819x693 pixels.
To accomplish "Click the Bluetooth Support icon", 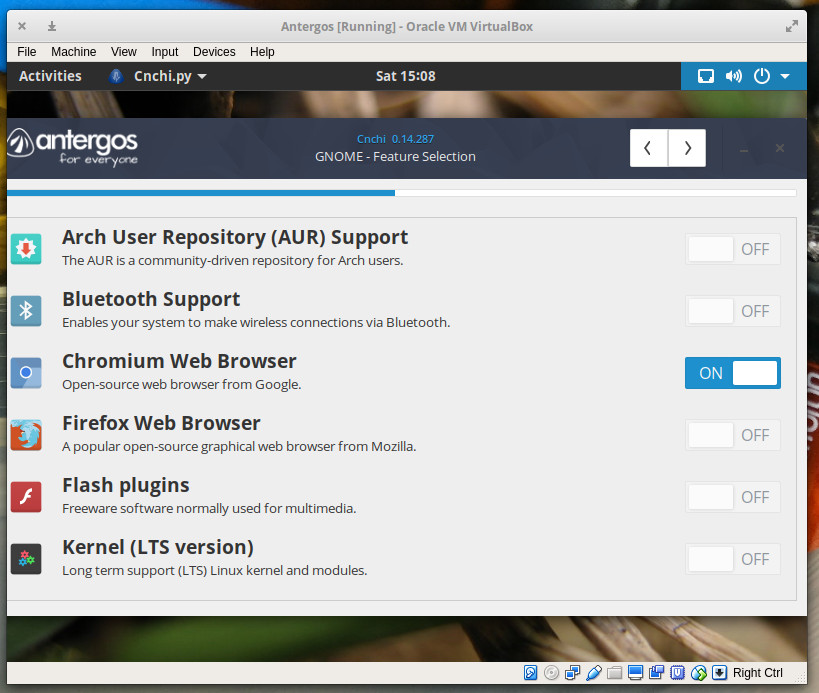I will click(26, 311).
